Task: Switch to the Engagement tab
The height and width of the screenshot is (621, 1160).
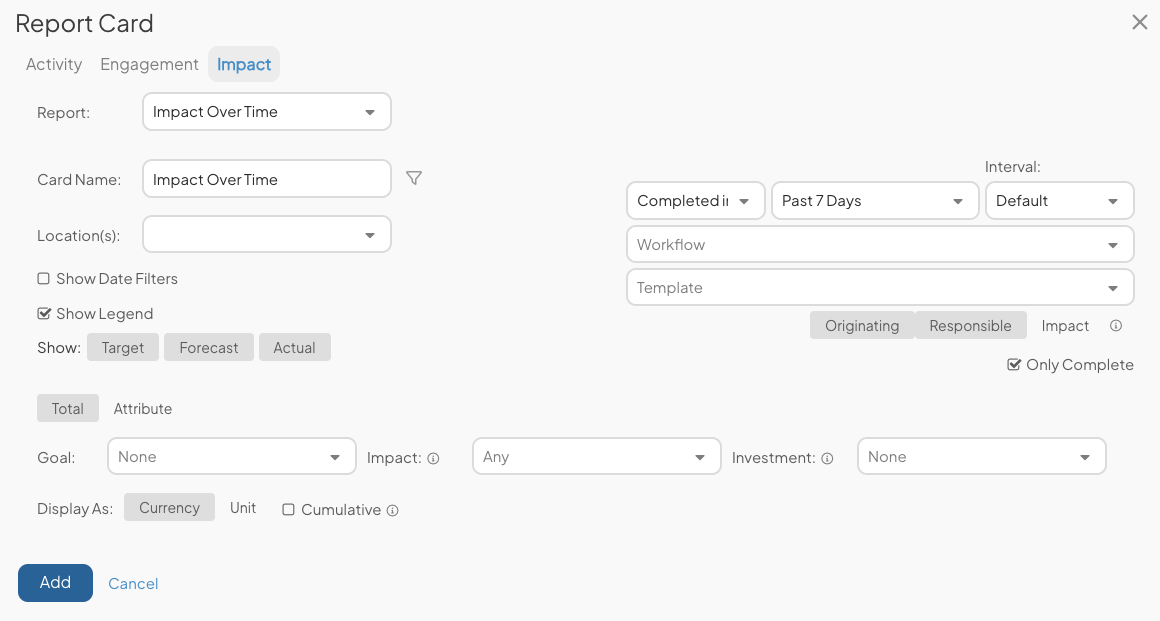Action: [149, 64]
